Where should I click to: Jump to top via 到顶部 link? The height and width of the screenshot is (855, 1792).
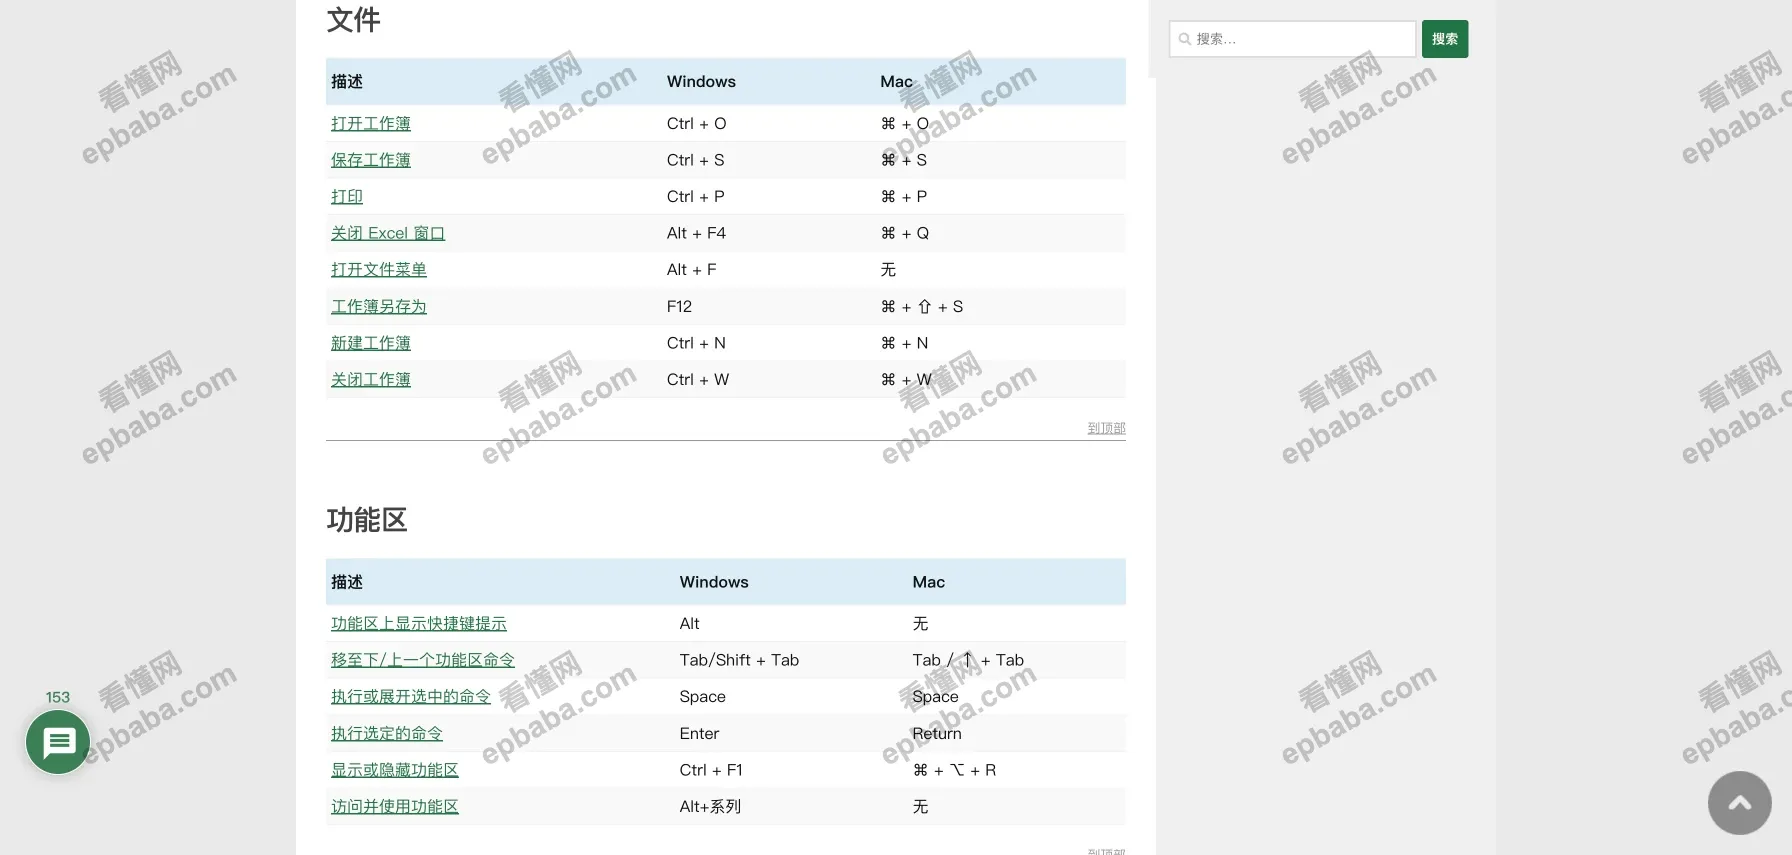[x=1106, y=428]
